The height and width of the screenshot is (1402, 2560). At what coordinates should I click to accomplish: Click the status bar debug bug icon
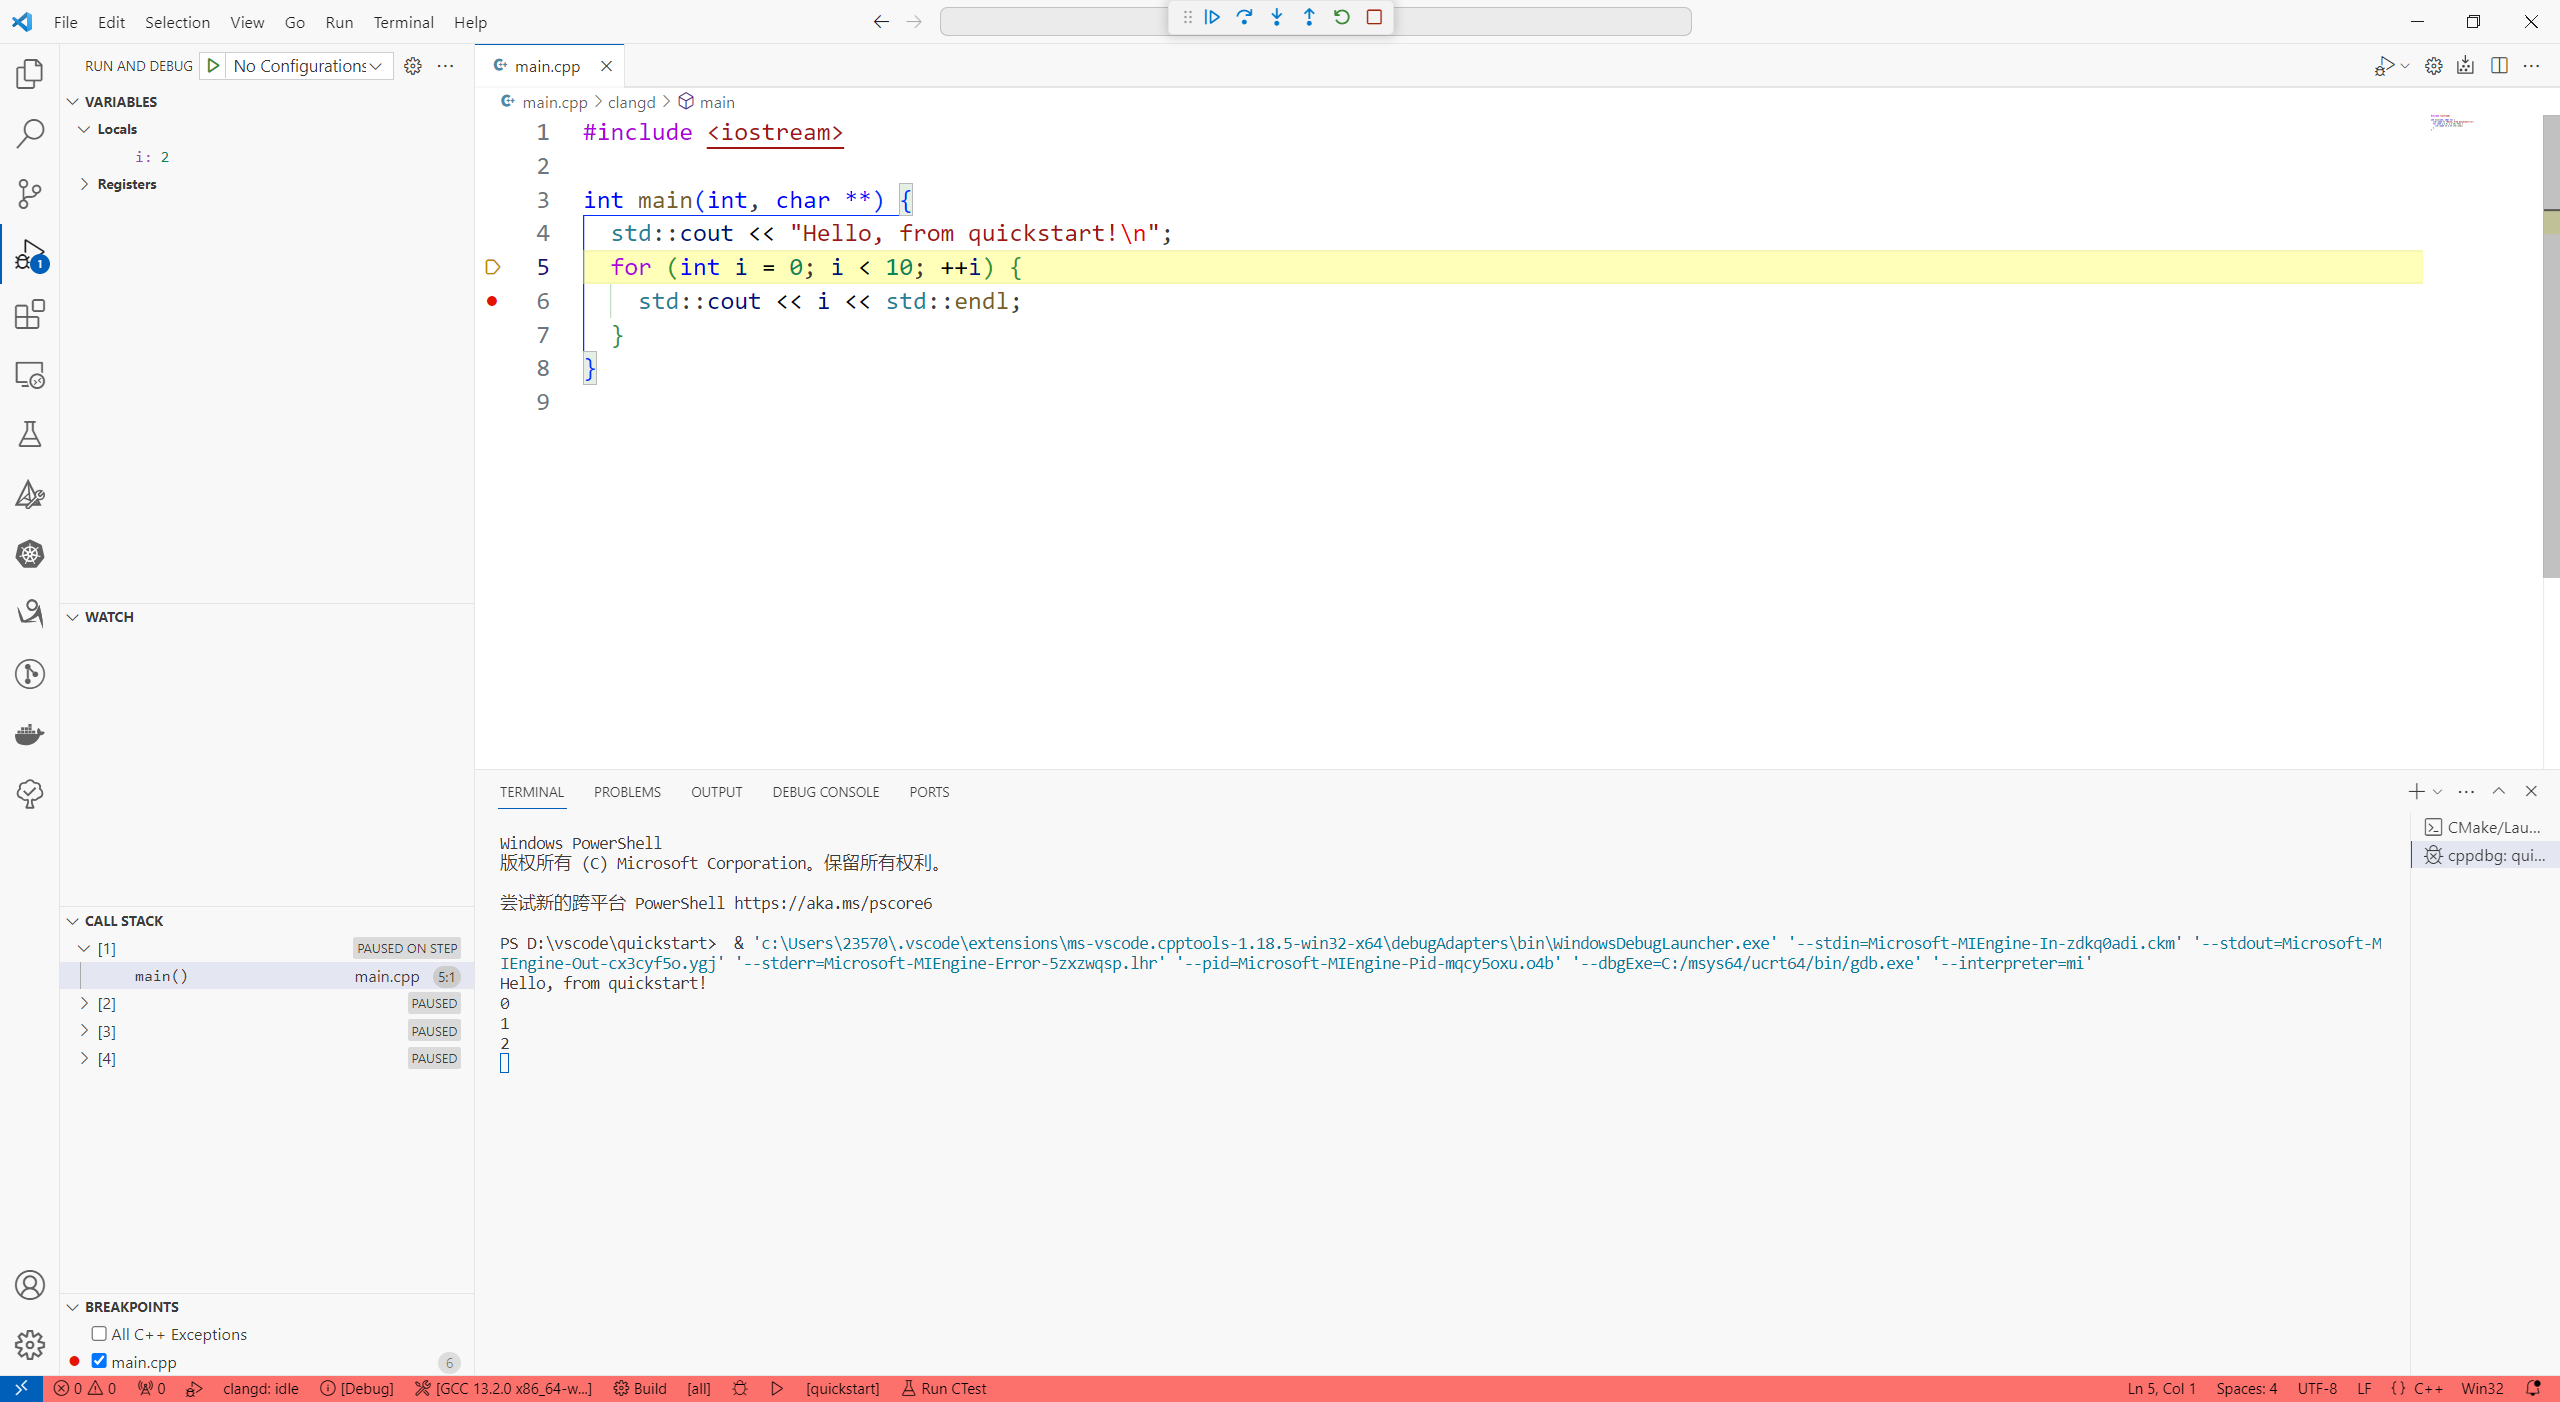(x=740, y=1388)
